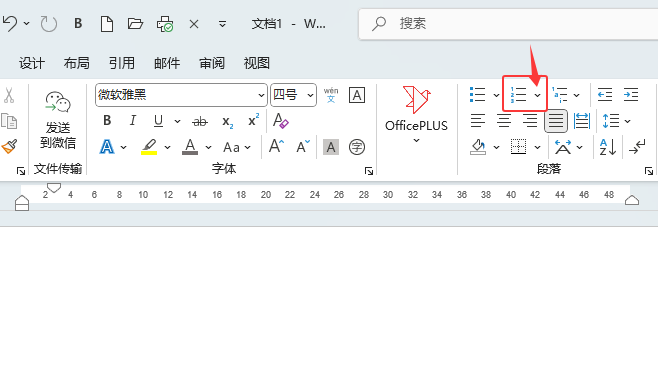Click the wén phonetic guide icon
Image resolution: width=658 pixels, height=368 pixels.
pyautogui.click(x=331, y=95)
